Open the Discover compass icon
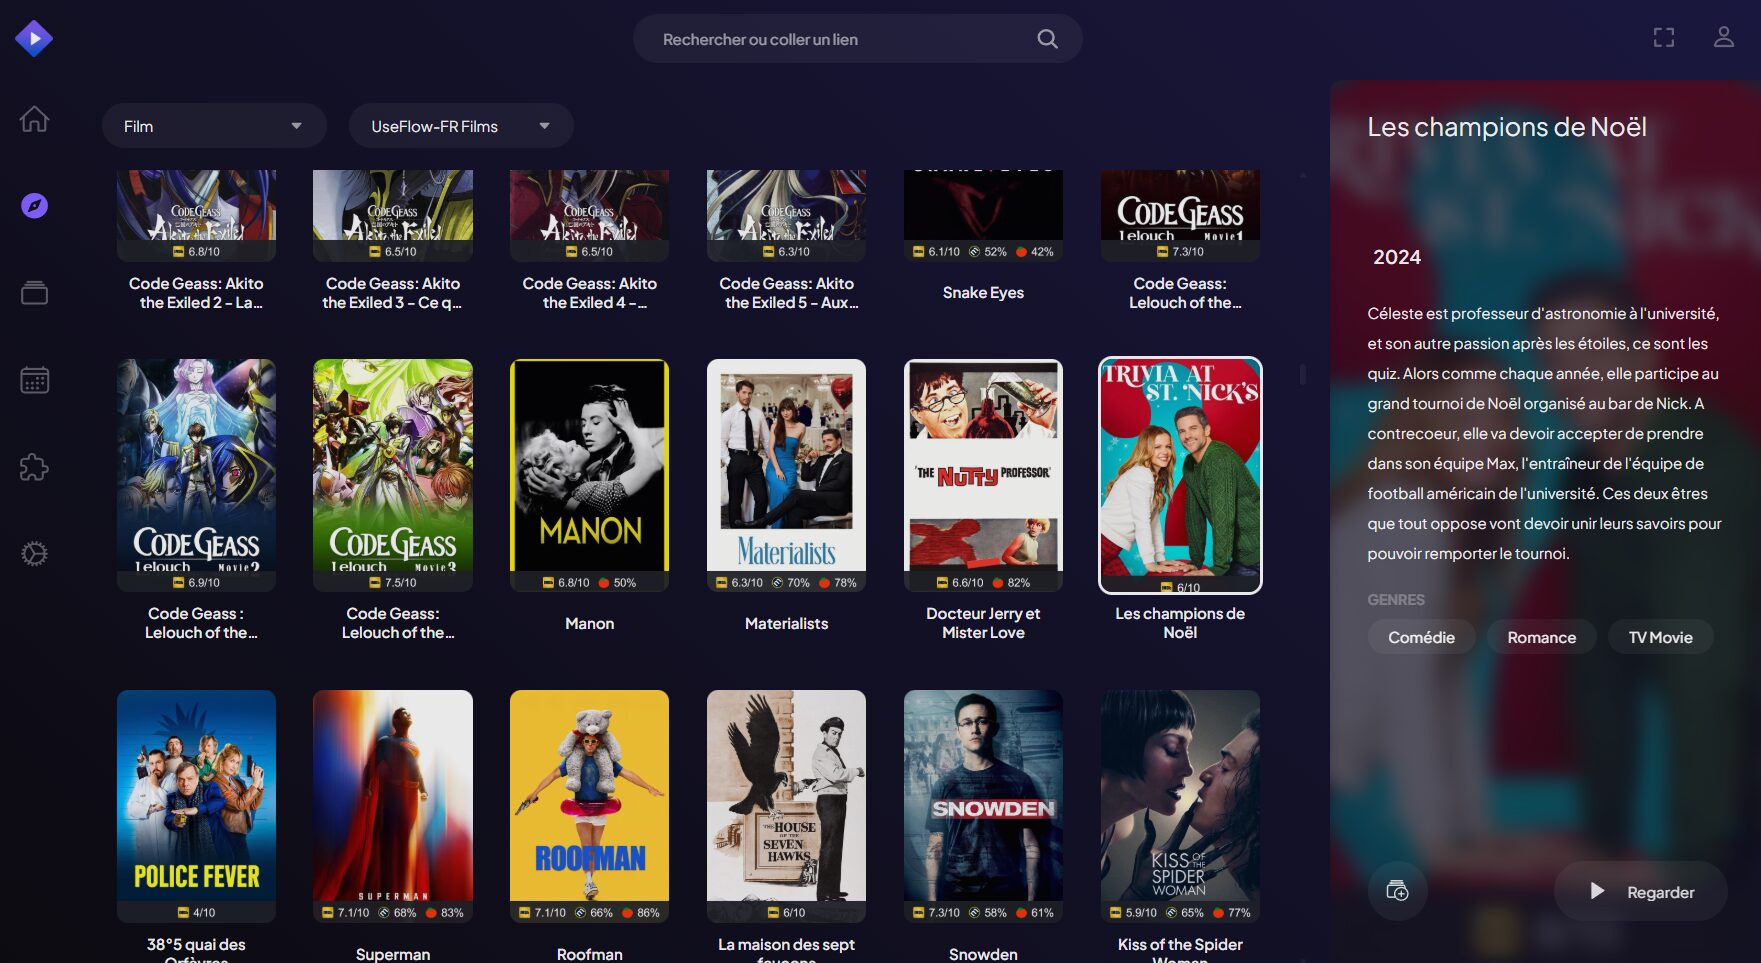The width and height of the screenshot is (1761, 963). click(34, 206)
